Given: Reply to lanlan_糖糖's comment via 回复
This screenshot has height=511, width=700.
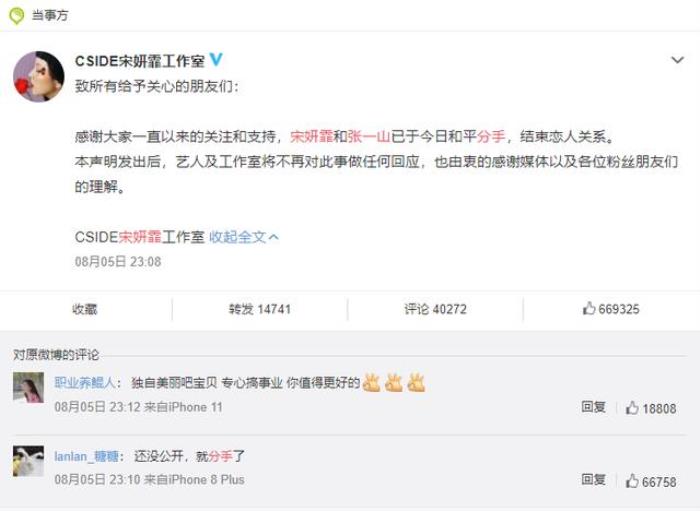Looking at the screenshot, I should click(x=594, y=481).
